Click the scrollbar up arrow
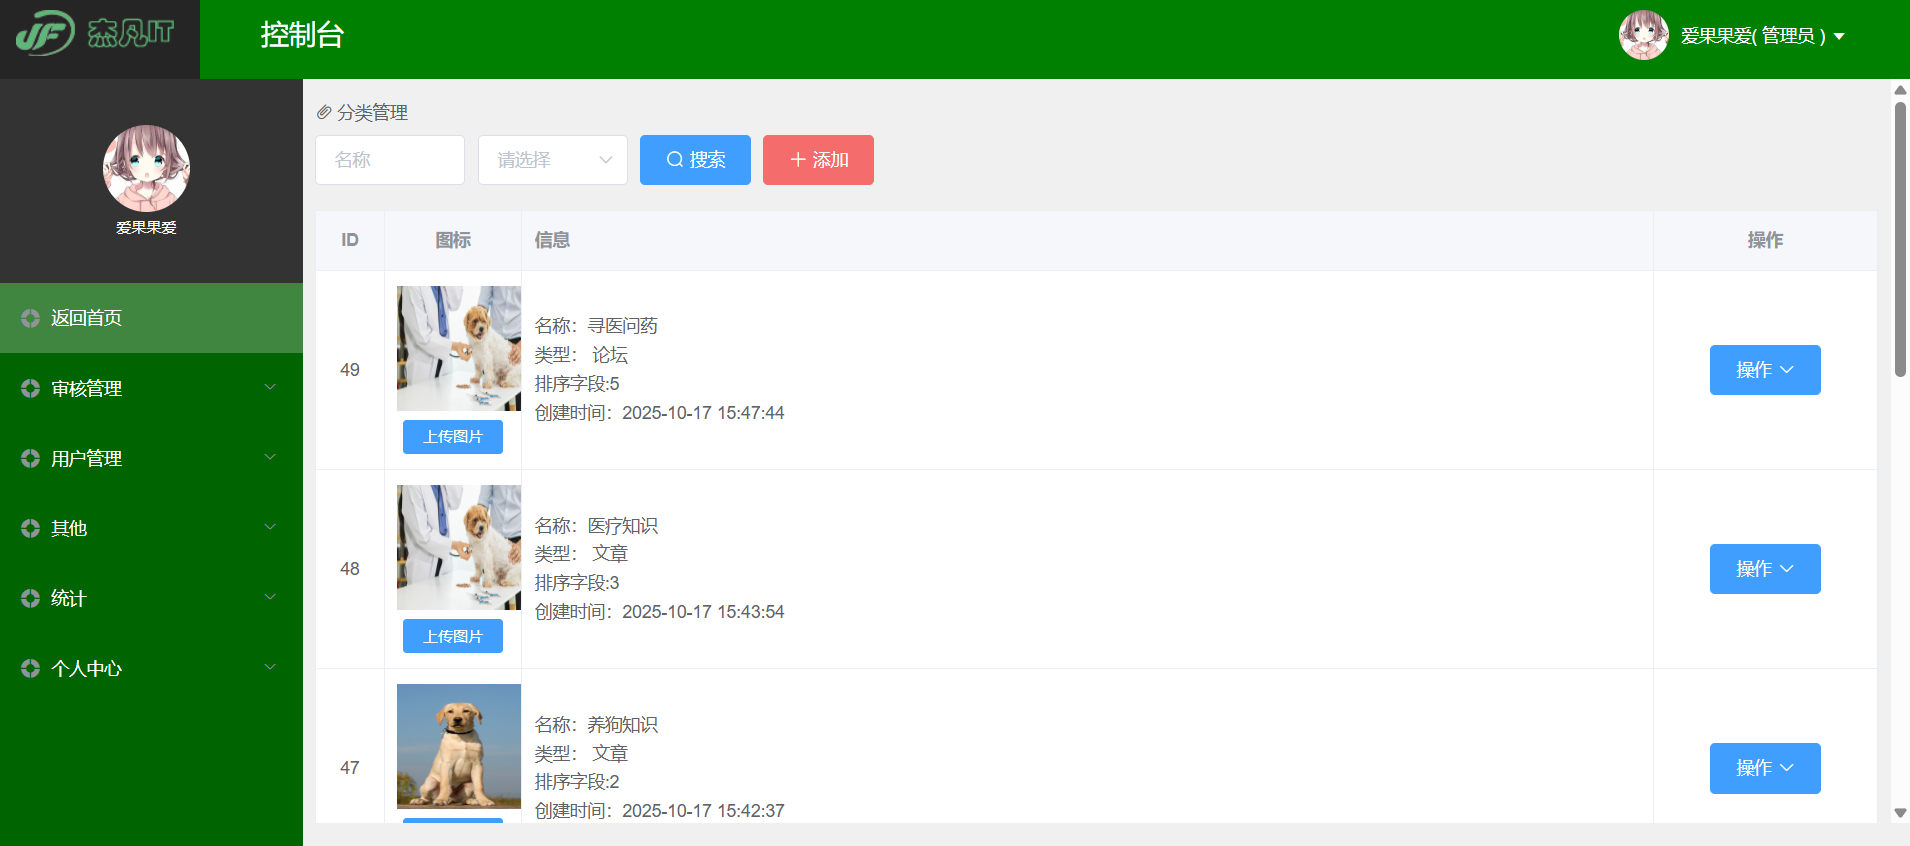This screenshot has width=1910, height=846. point(1900,90)
